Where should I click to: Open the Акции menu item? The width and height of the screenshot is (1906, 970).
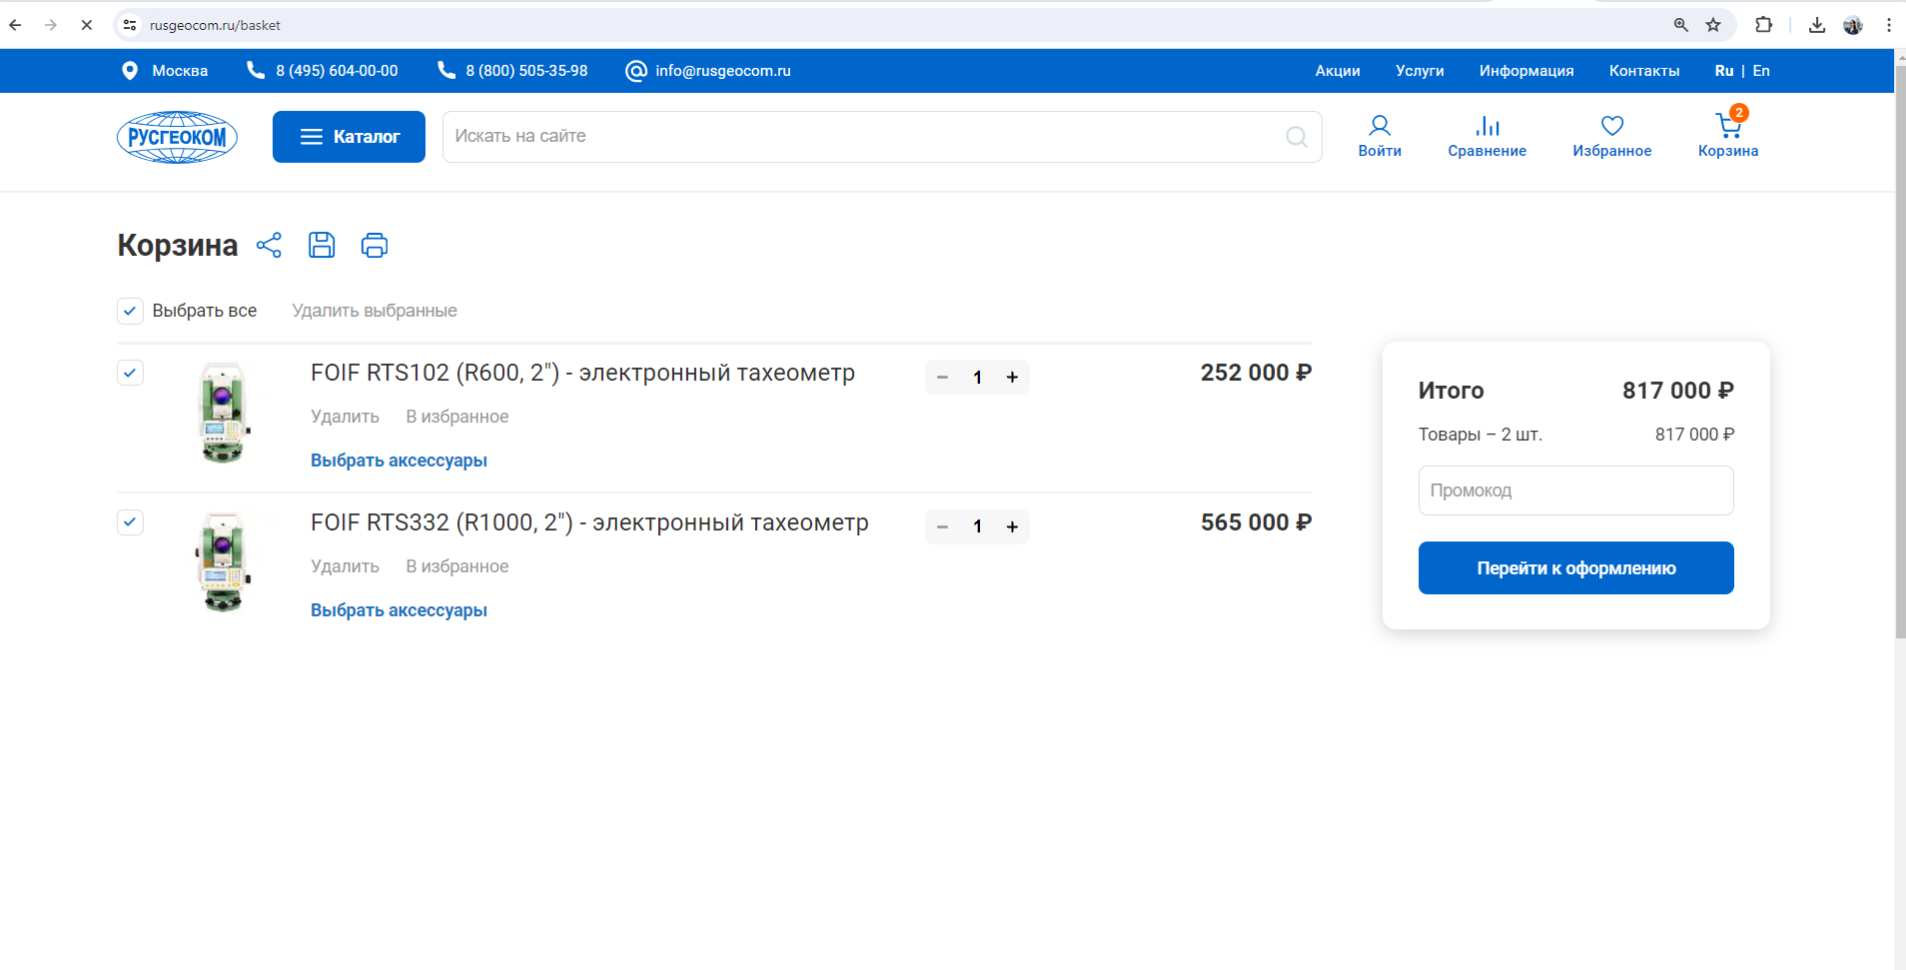coord(1337,71)
